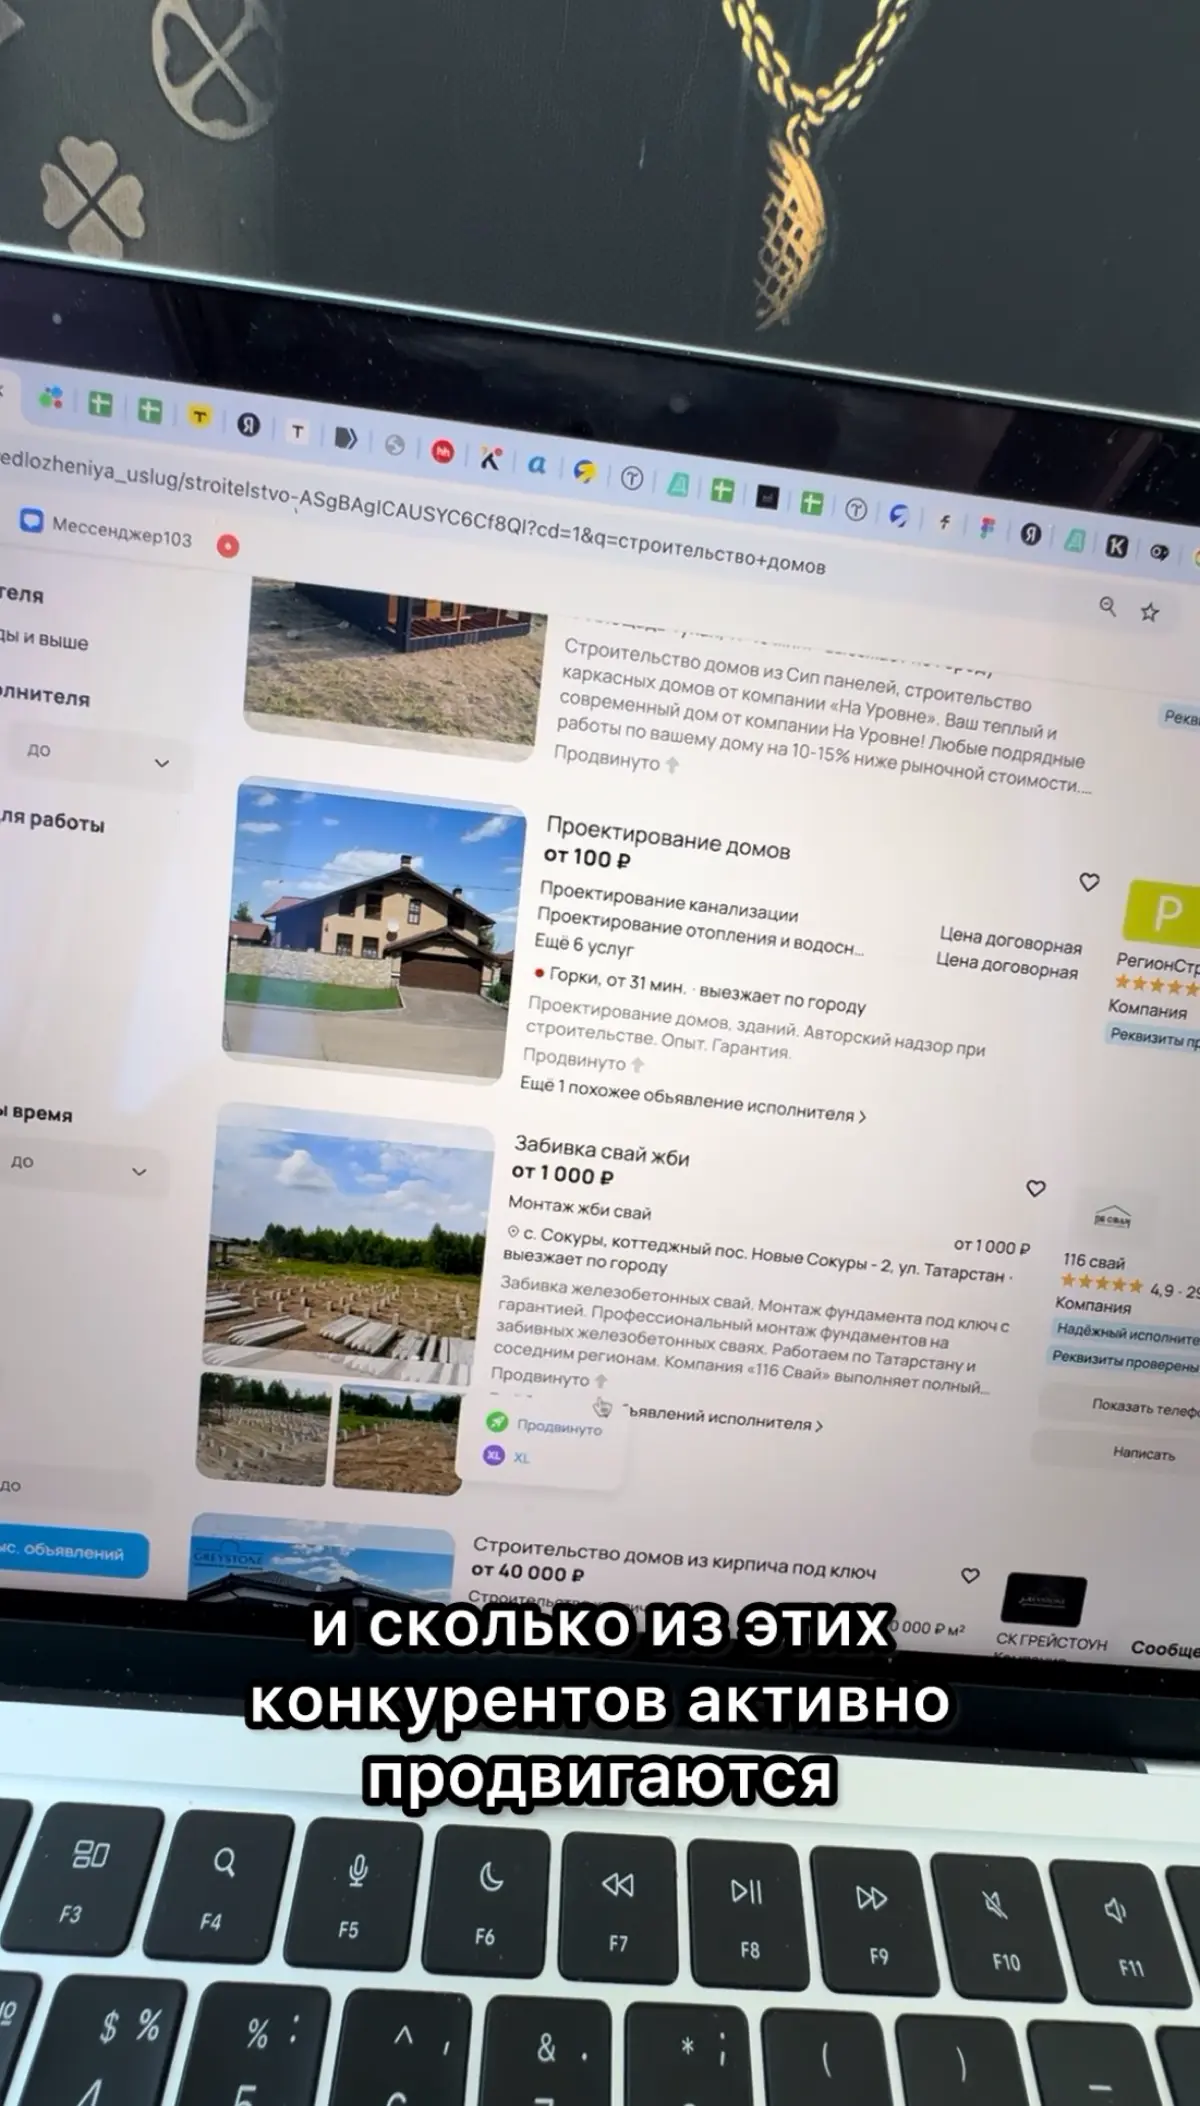This screenshot has height=2106, width=1200.
Task: Open the dark square icon tab
Action: (767, 497)
